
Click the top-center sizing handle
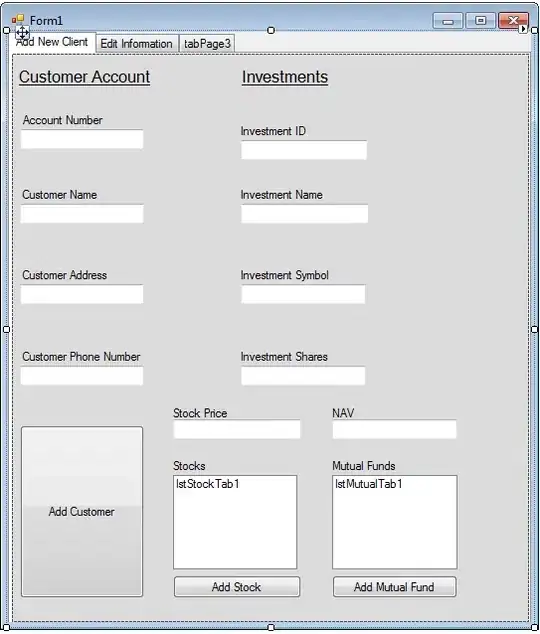271,30
